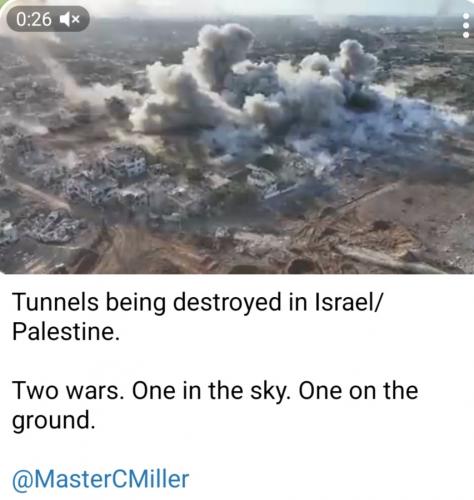The image size is (474, 500).
Task: Click the word 'ground.' in the caption
Action: pyautogui.click(x=54, y=421)
